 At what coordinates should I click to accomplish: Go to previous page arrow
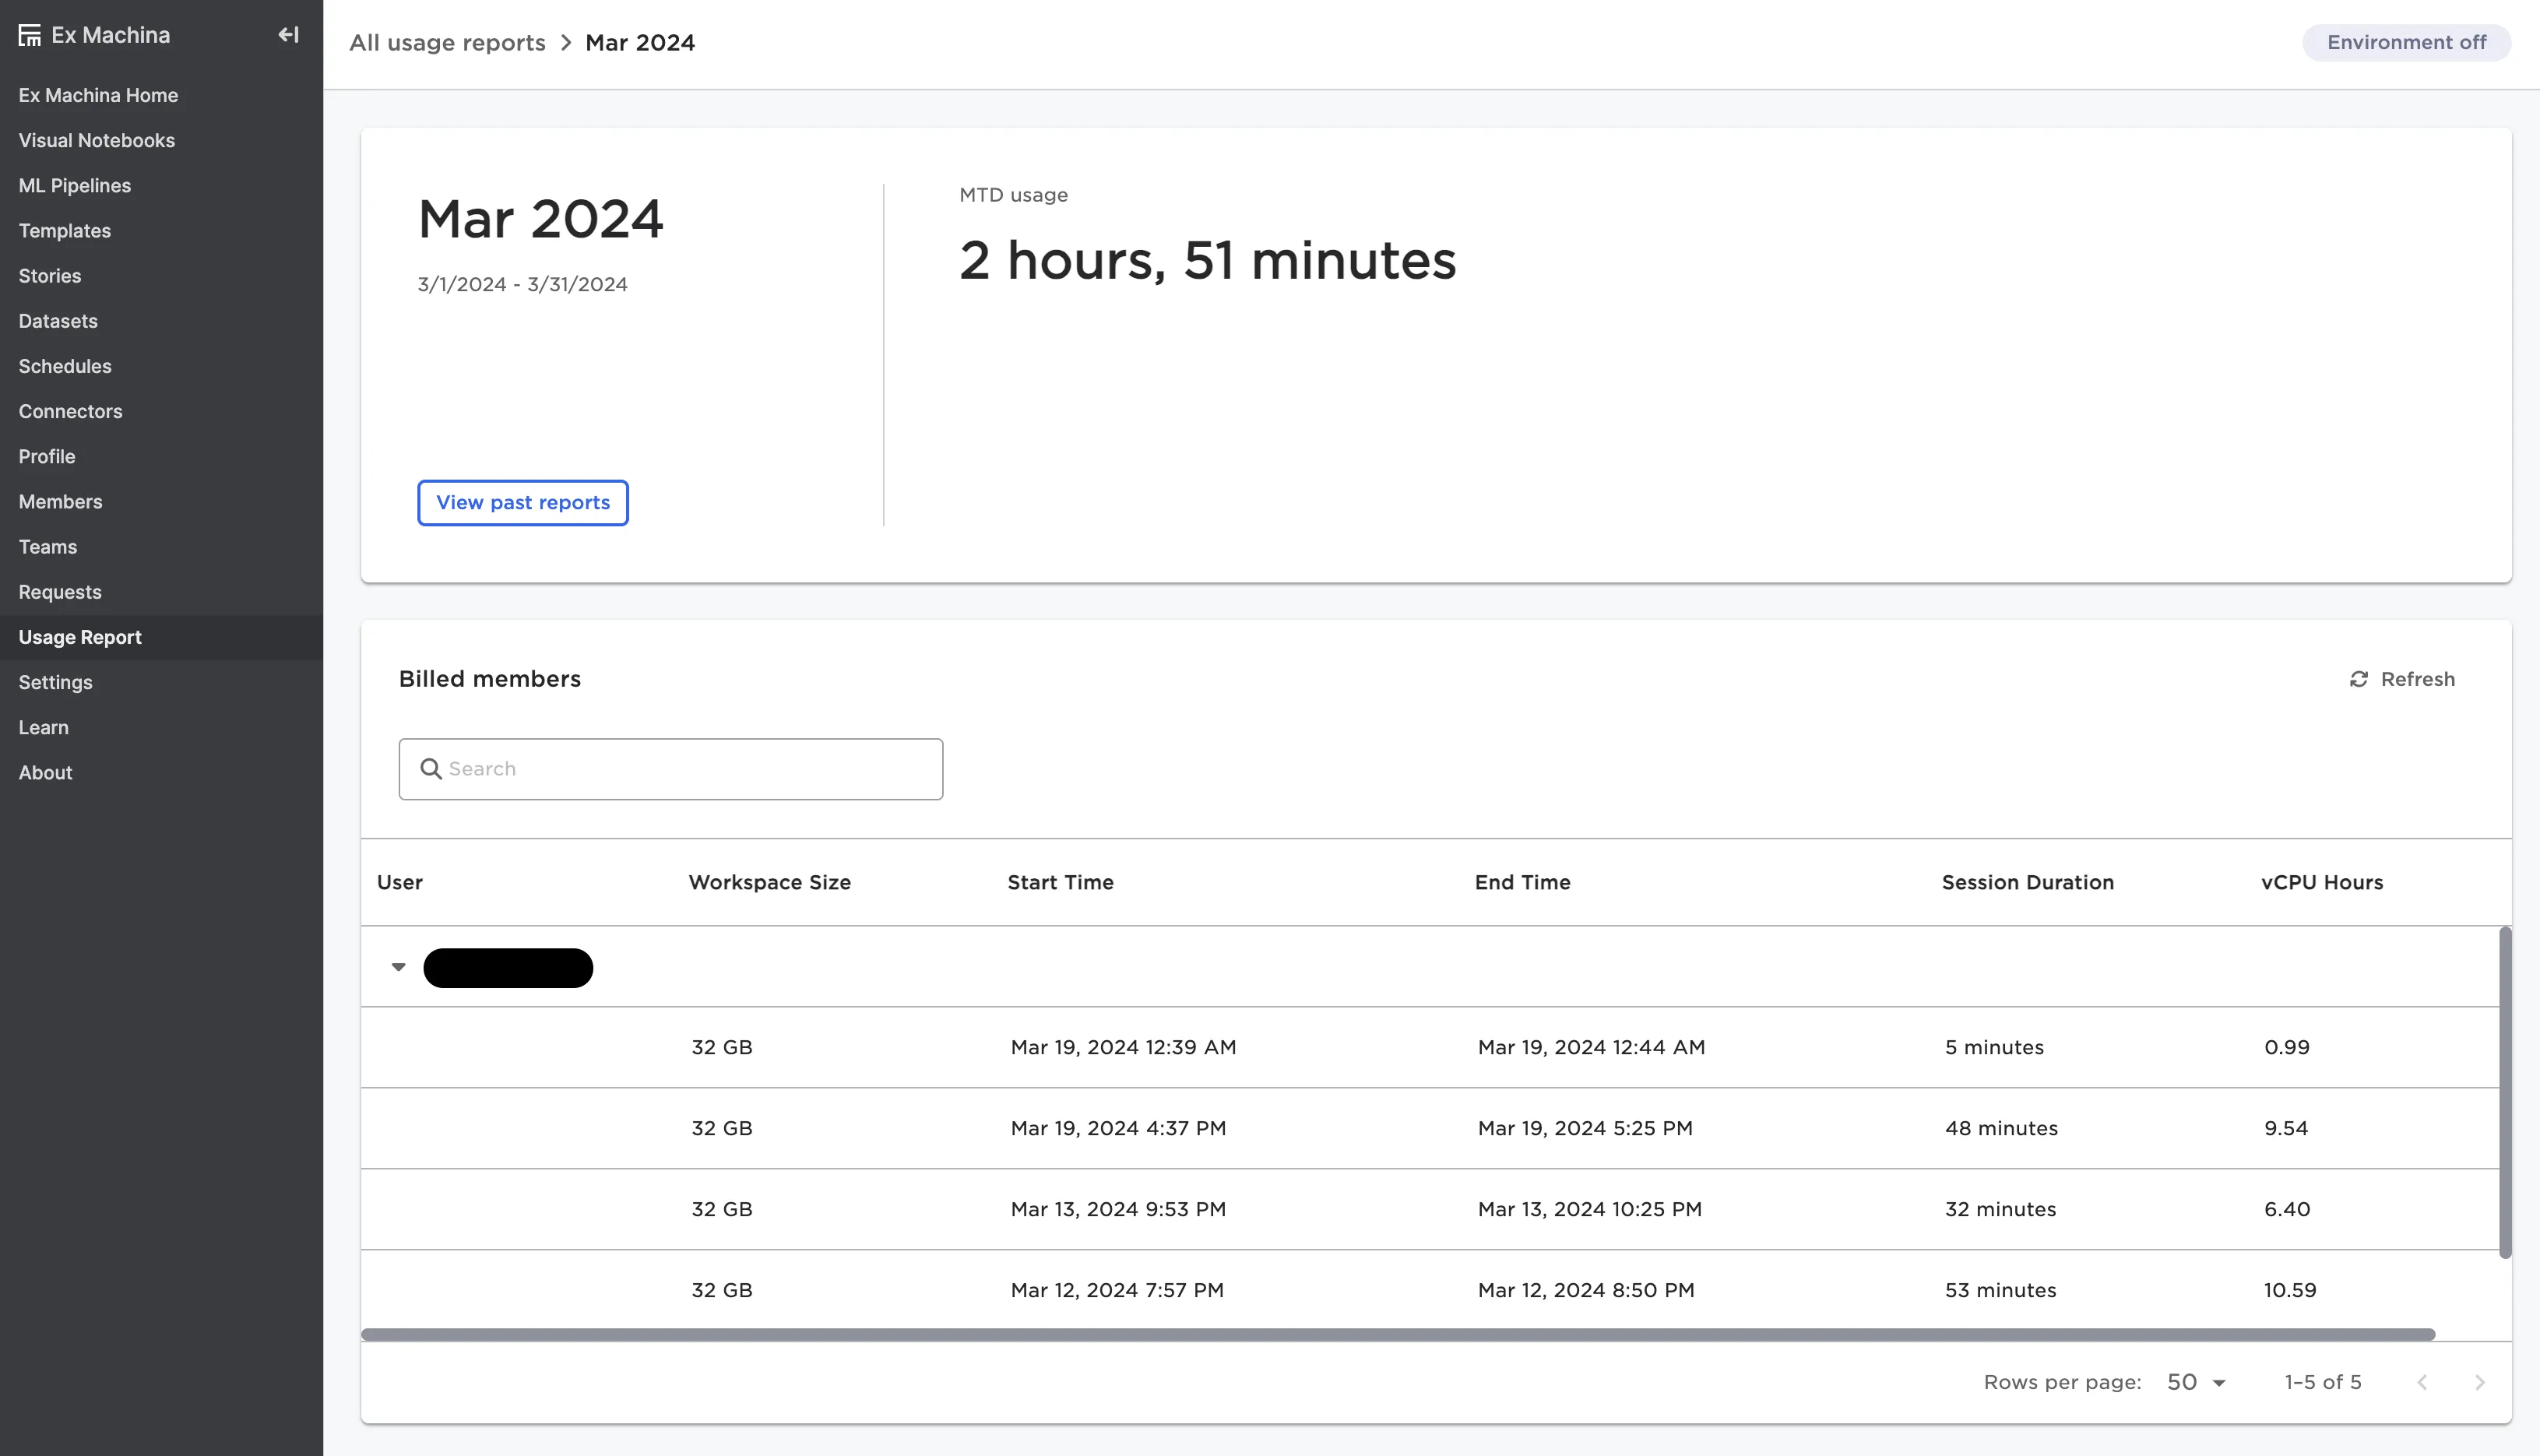[2422, 1382]
